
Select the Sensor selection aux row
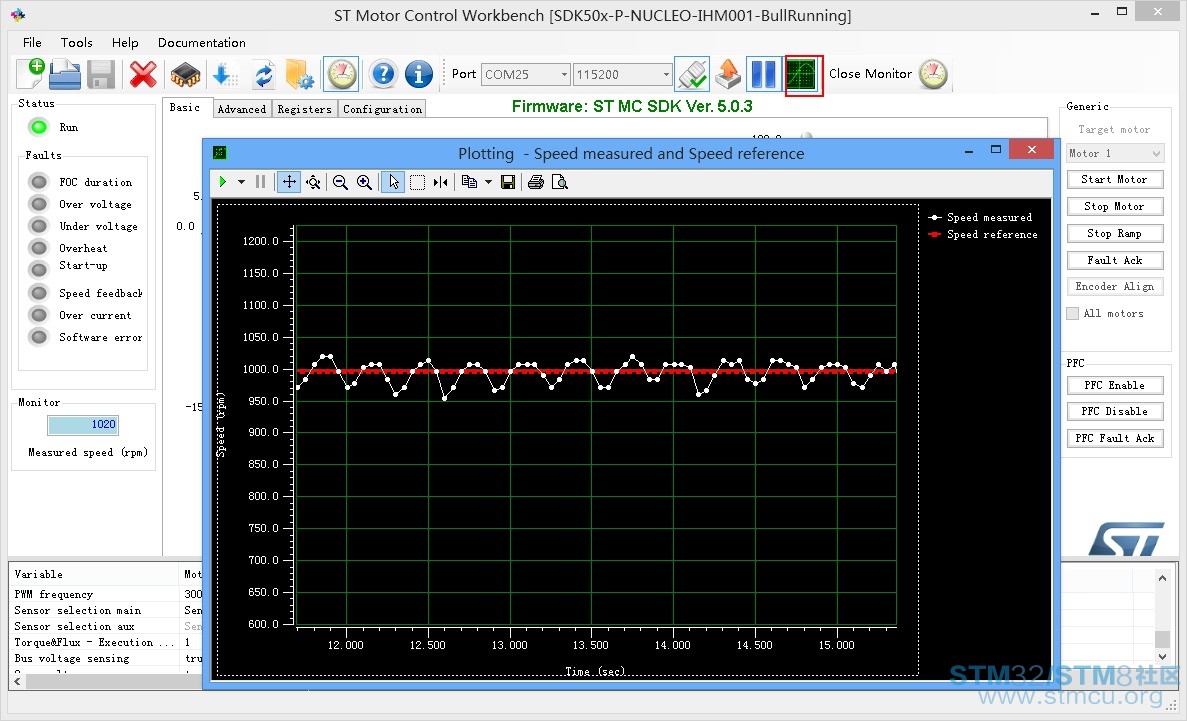coord(107,626)
